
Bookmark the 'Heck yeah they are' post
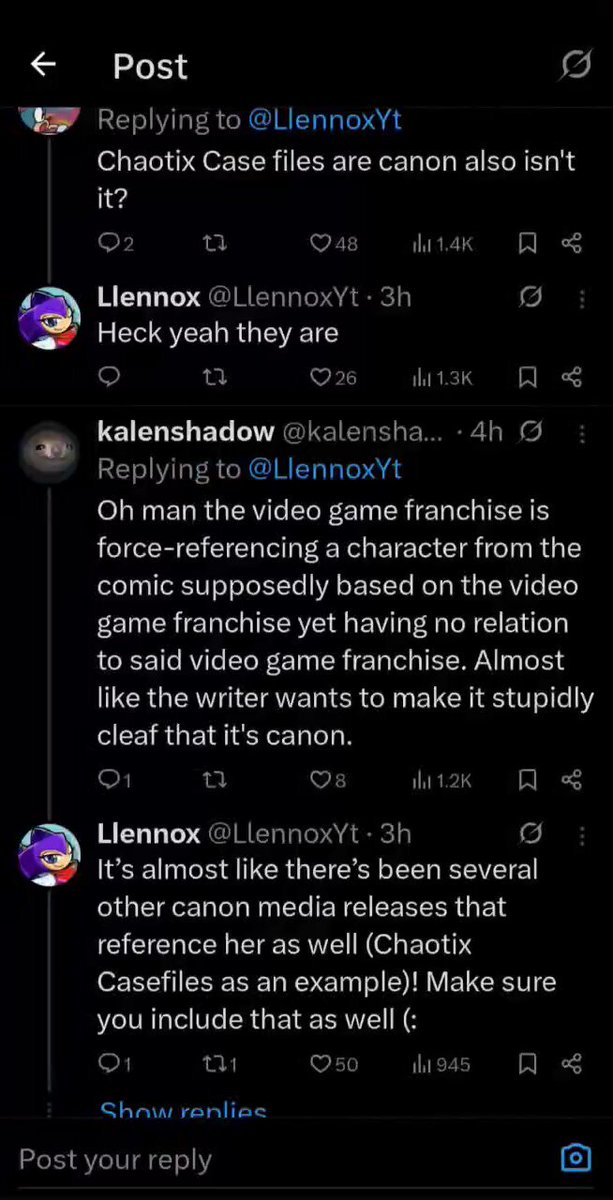pos(529,377)
